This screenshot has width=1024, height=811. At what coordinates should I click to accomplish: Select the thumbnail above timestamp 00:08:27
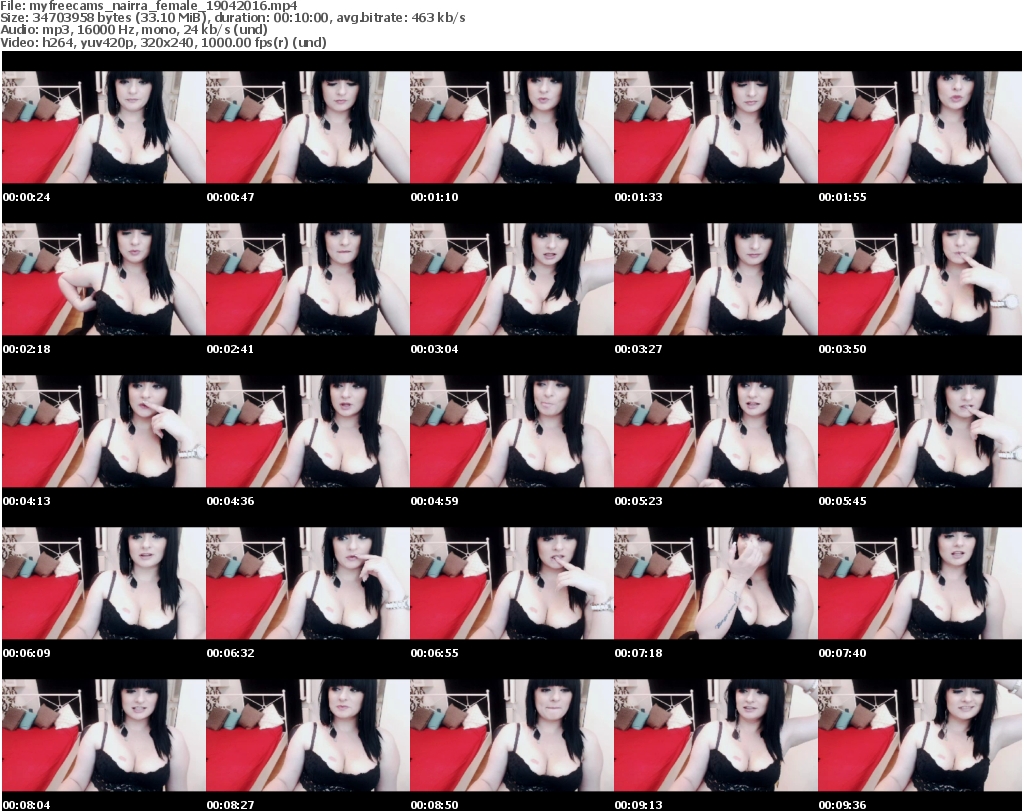pyautogui.click(x=308, y=736)
